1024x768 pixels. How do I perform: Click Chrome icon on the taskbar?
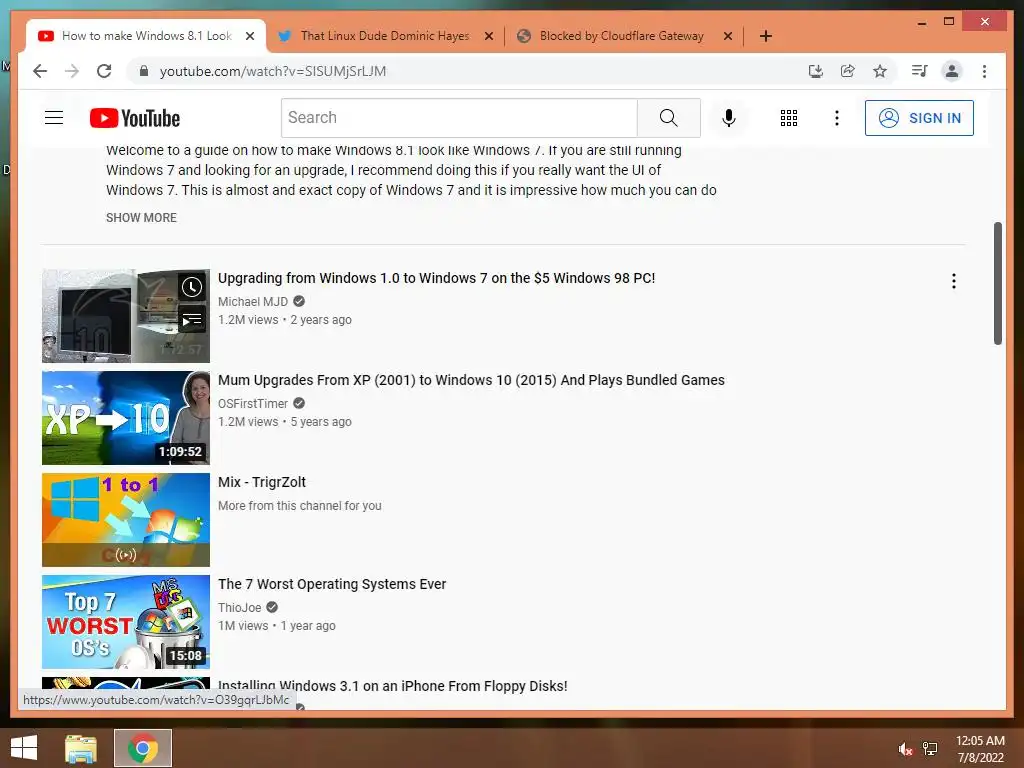click(142, 748)
